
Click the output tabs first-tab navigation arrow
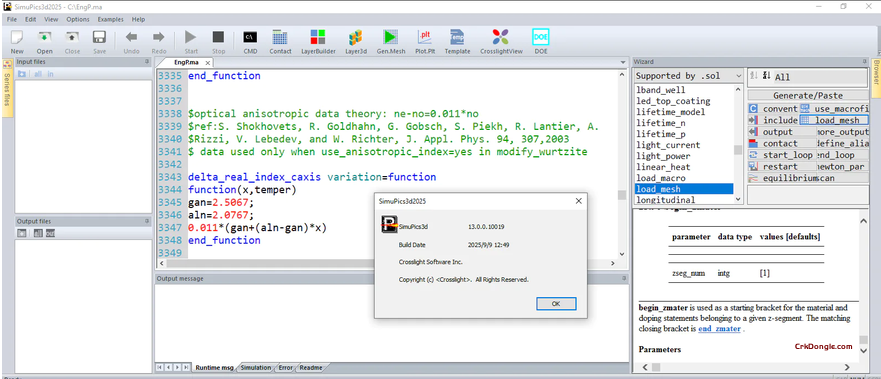click(x=160, y=367)
